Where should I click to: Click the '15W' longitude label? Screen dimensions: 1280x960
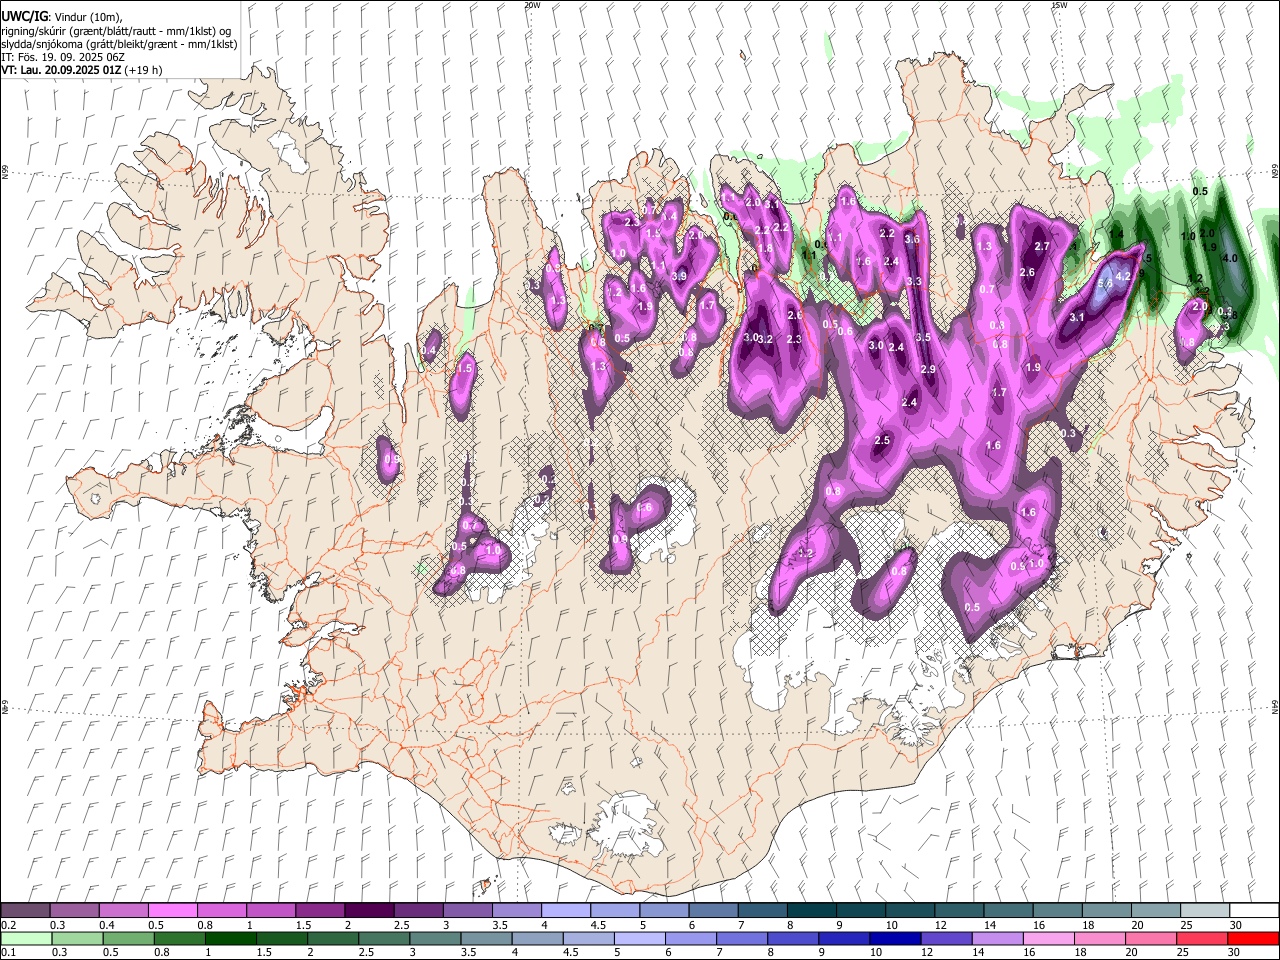coord(1059,5)
